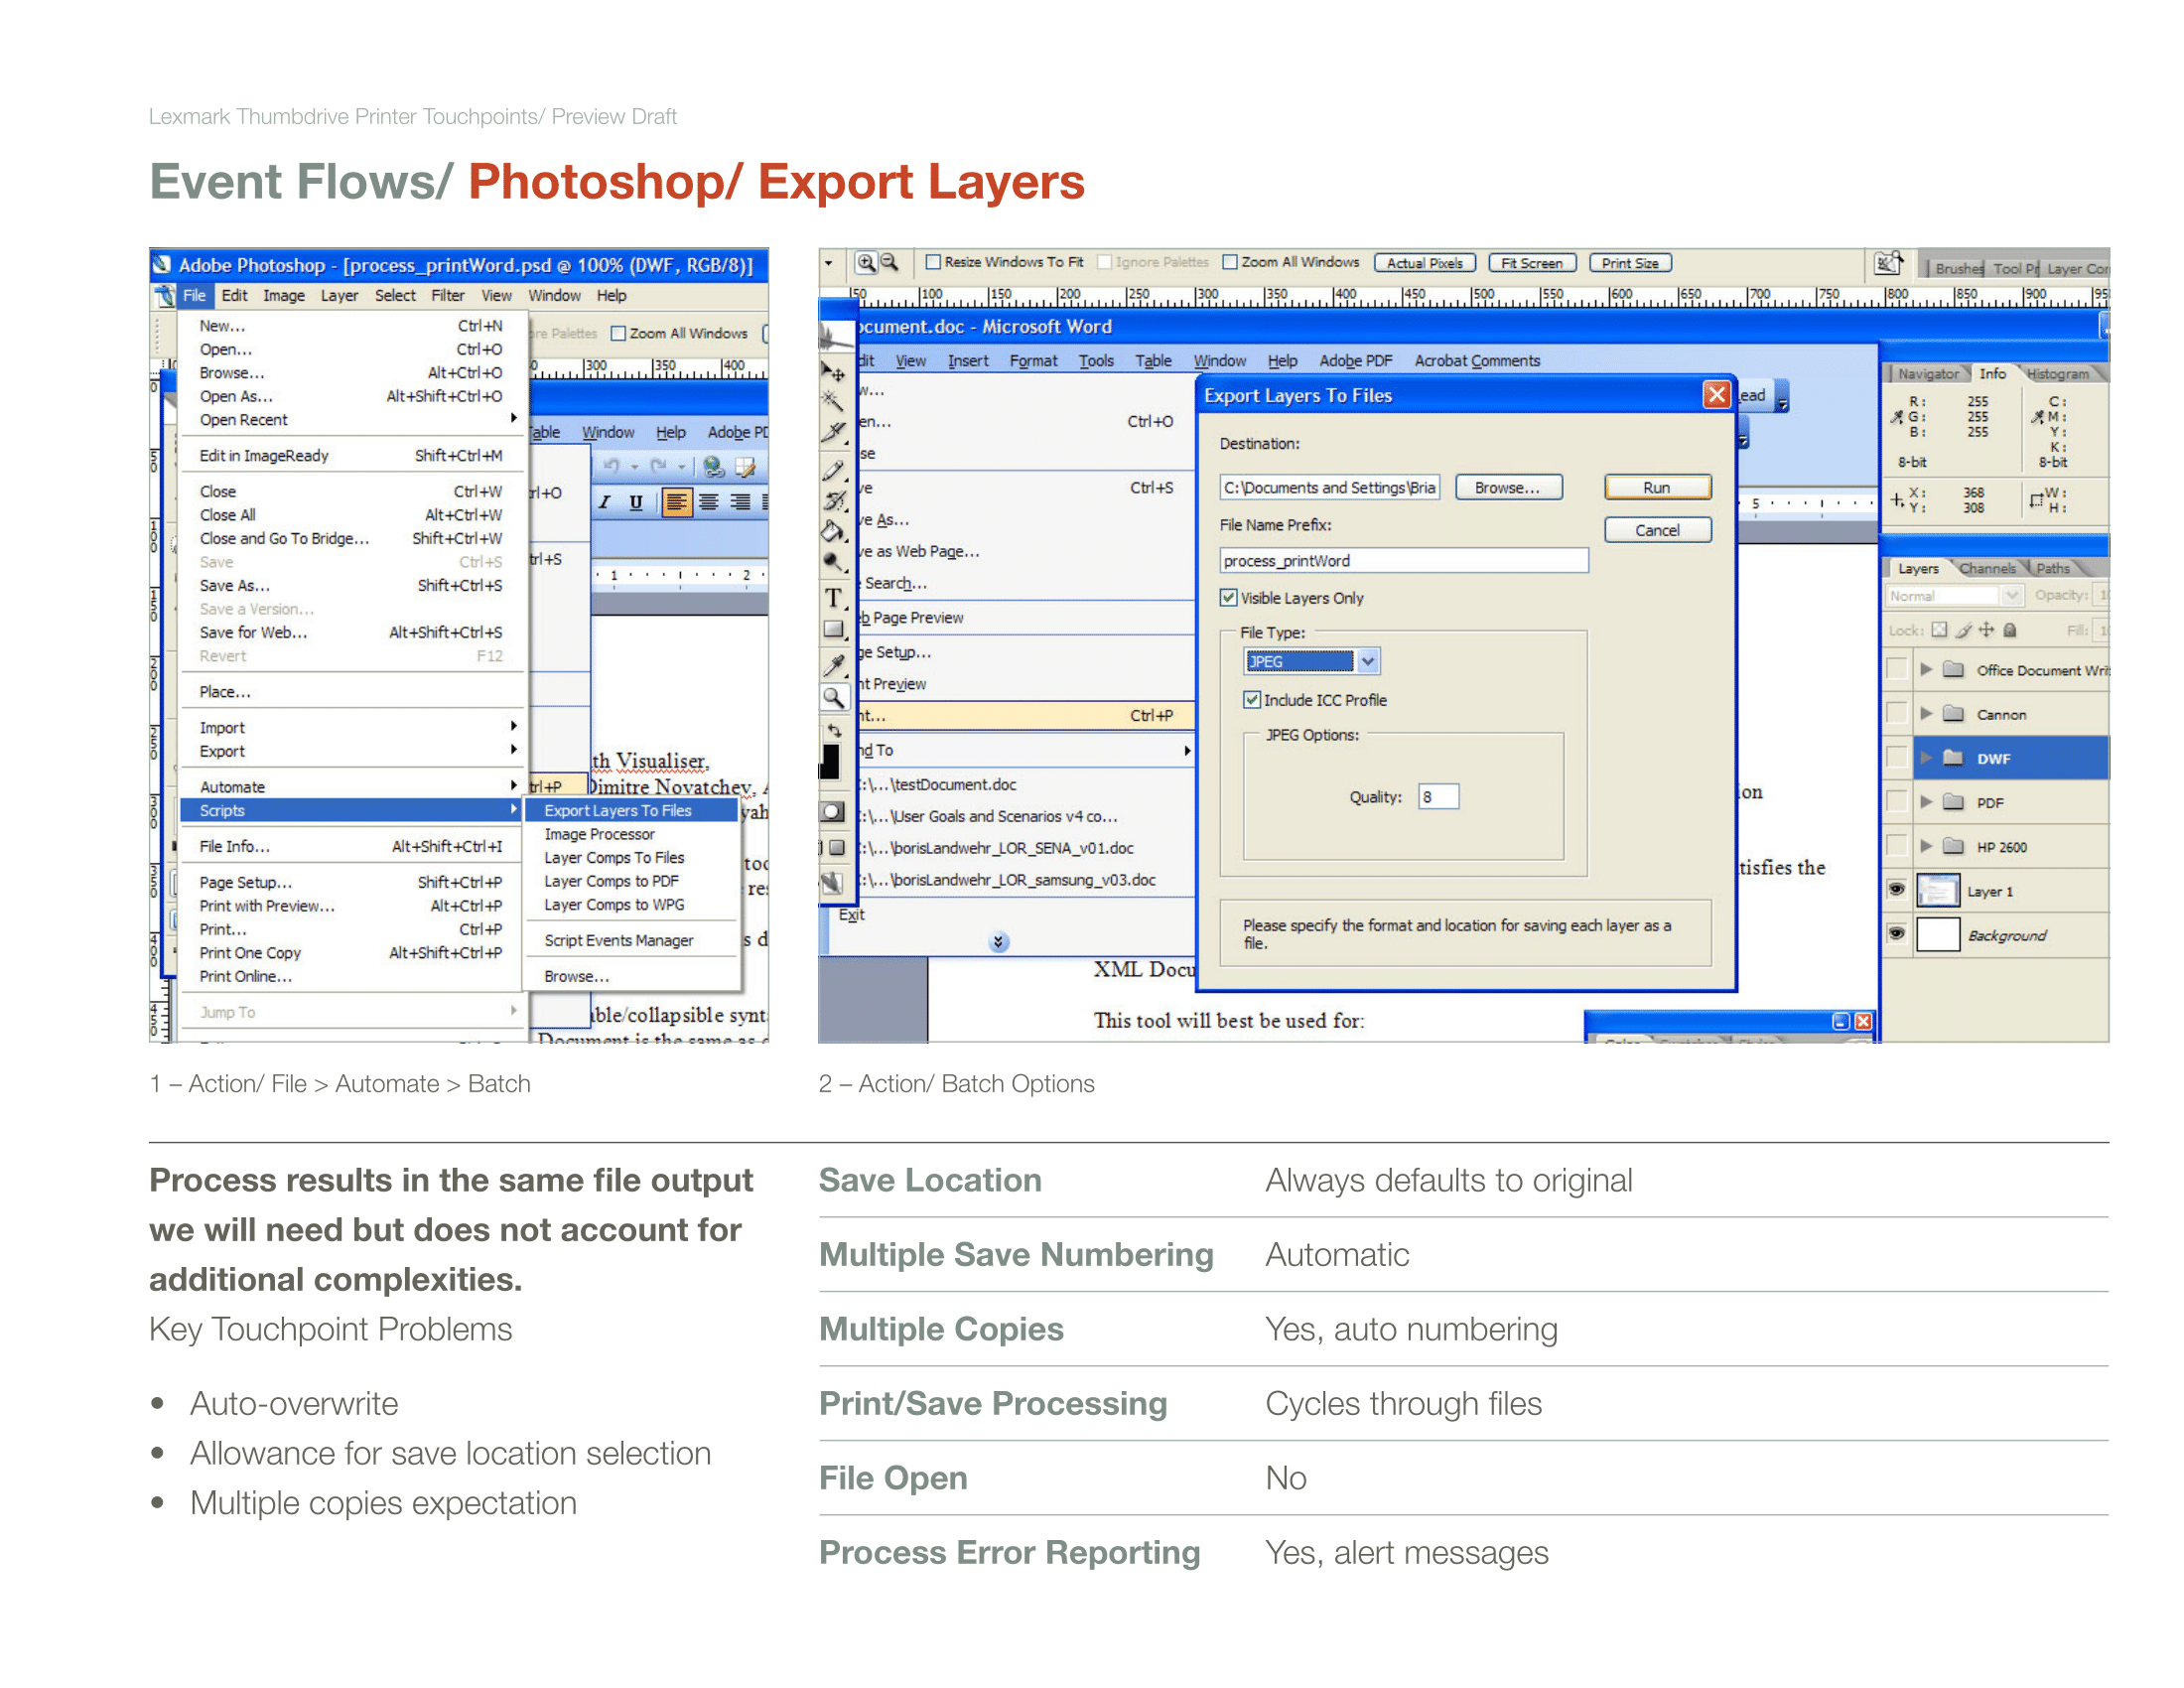Image resolution: width=2184 pixels, height=1688 pixels.
Task: Select the Eyedropper tool in the toolbox
Action: pyautogui.click(x=833, y=665)
